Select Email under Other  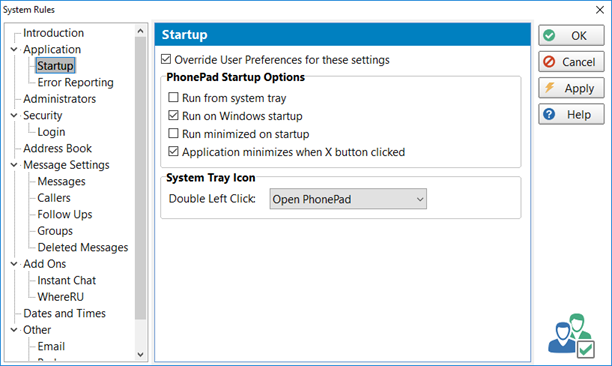pos(51,346)
